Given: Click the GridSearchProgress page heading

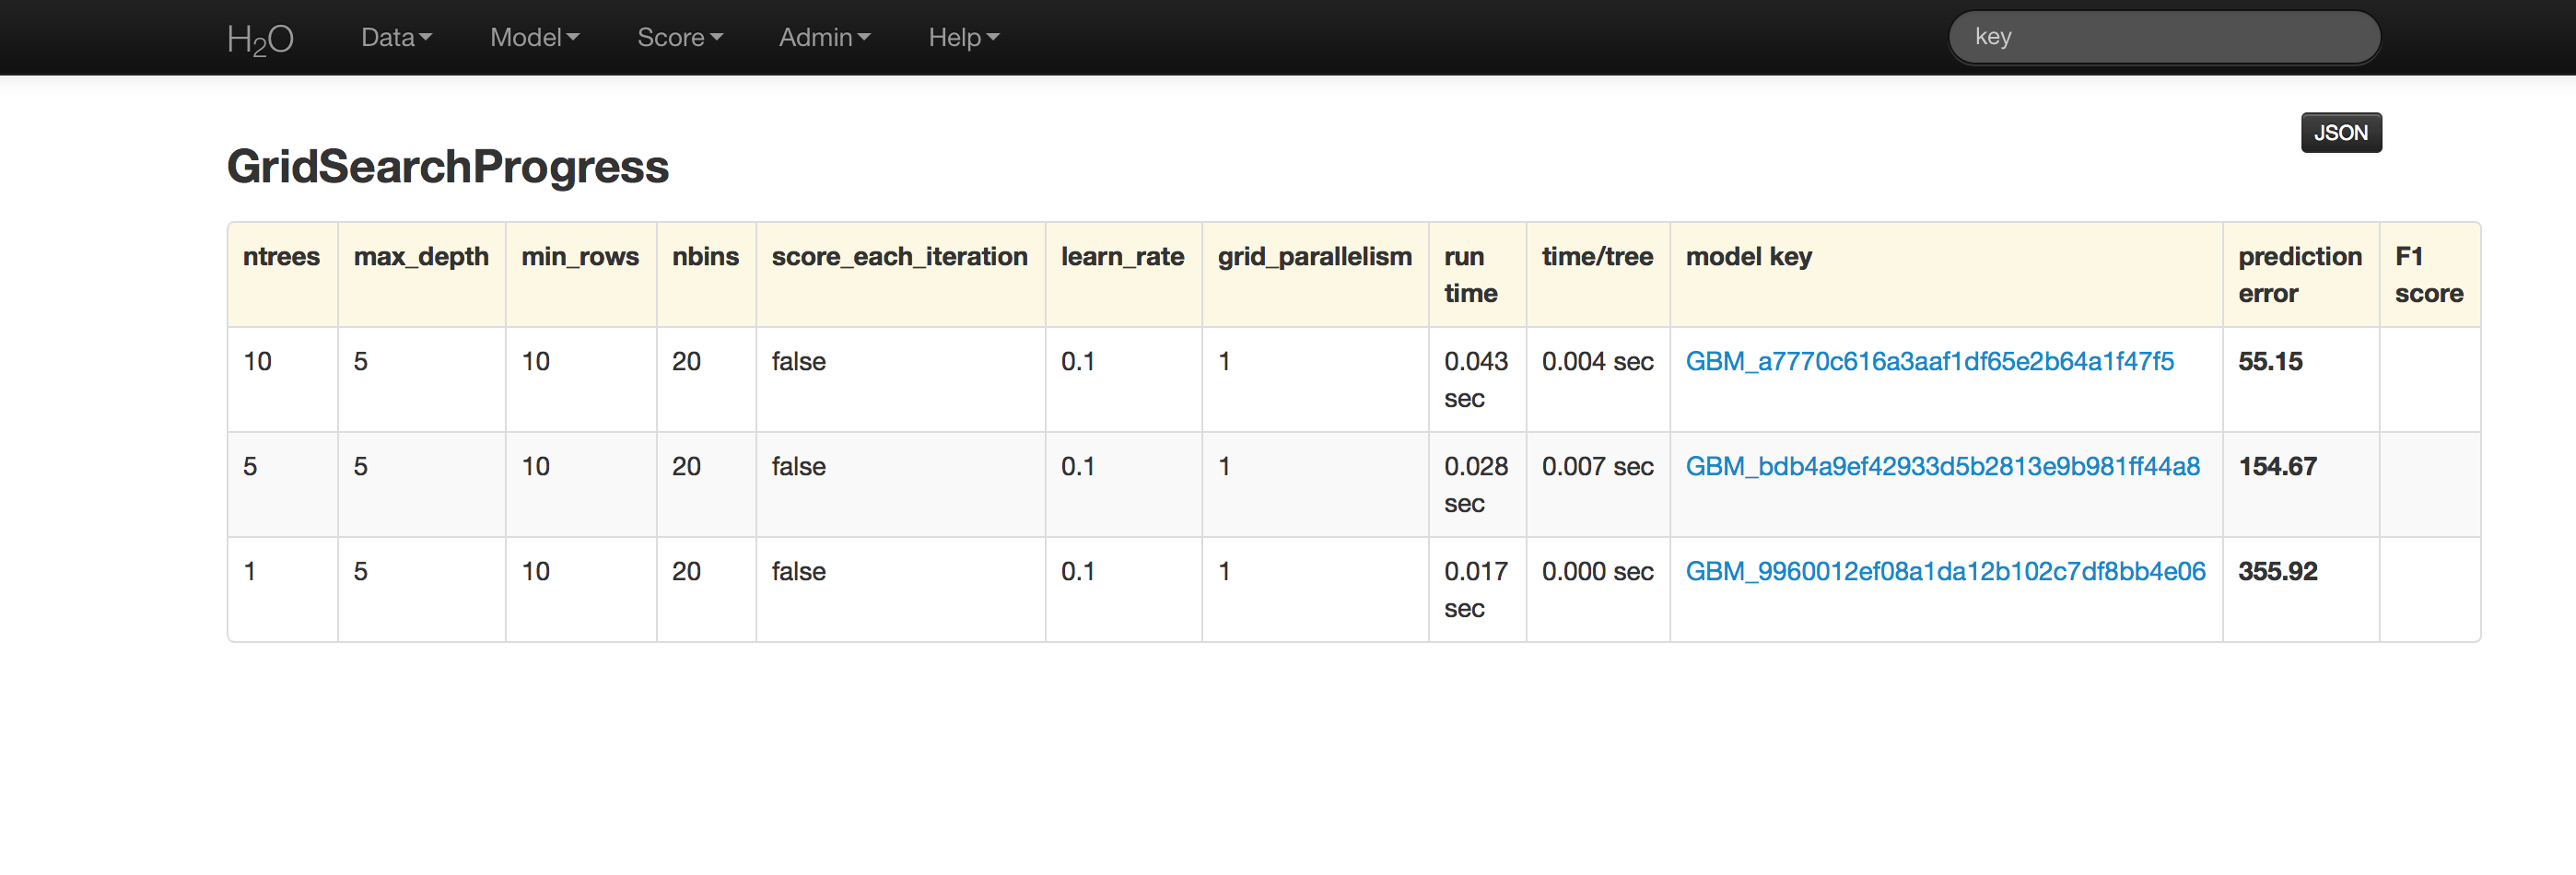Looking at the screenshot, I should (x=447, y=167).
